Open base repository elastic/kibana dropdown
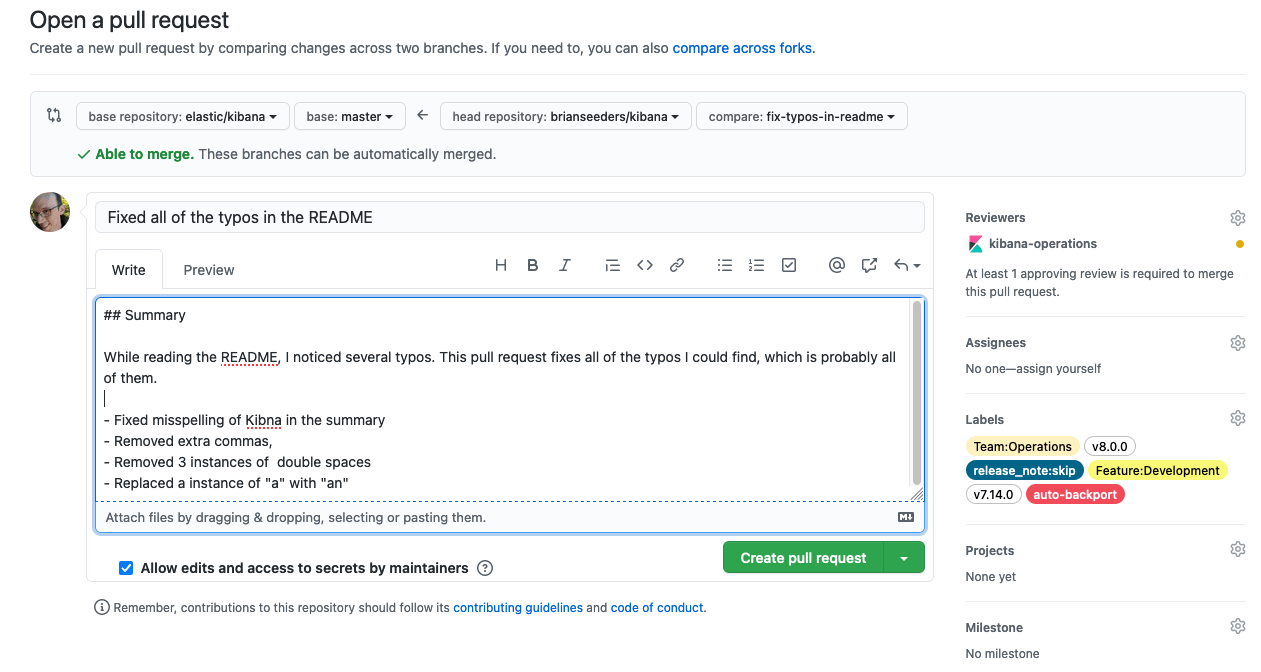The height and width of the screenshot is (672, 1261). [x=183, y=116]
